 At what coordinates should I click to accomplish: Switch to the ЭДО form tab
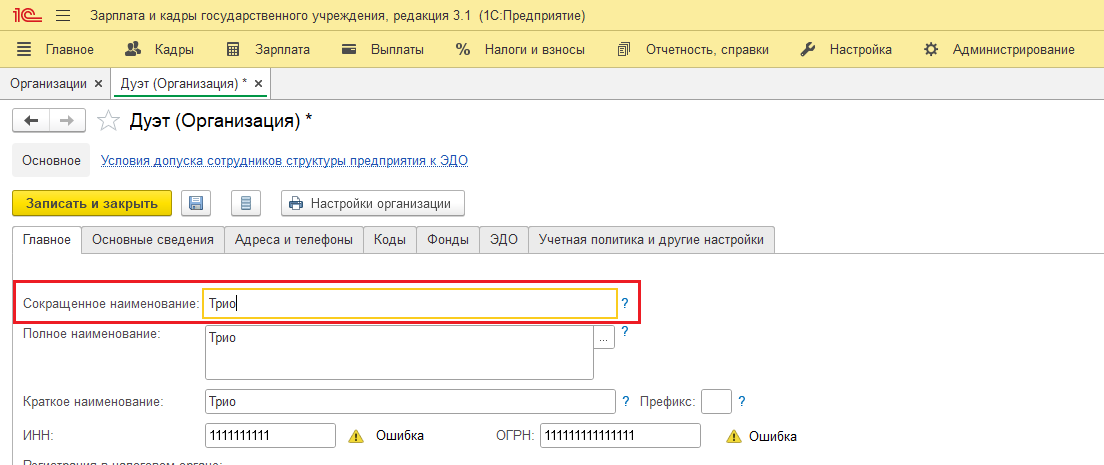(x=503, y=240)
